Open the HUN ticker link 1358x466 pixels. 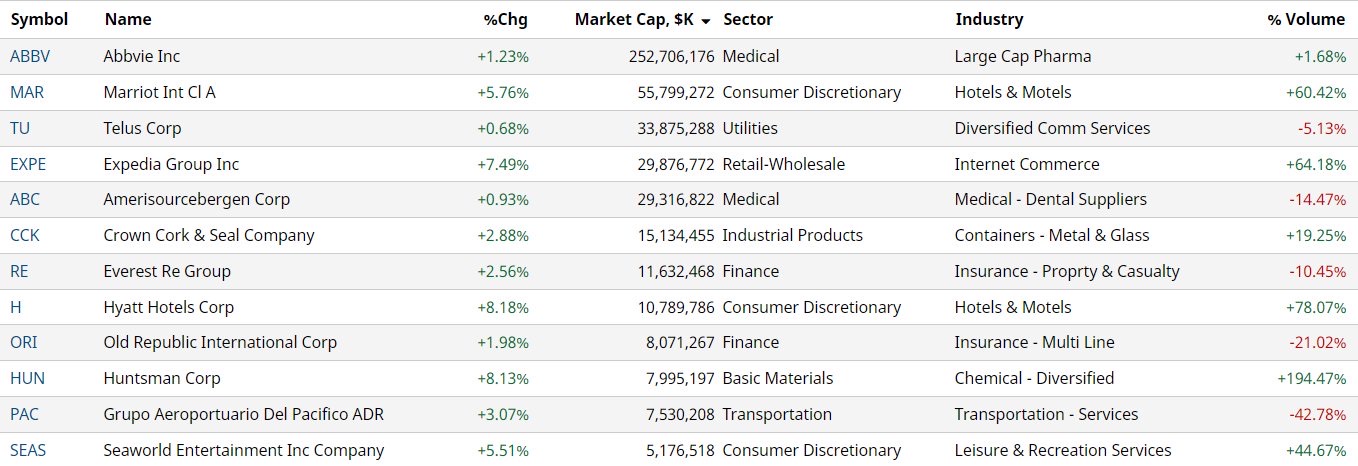click(27, 378)
